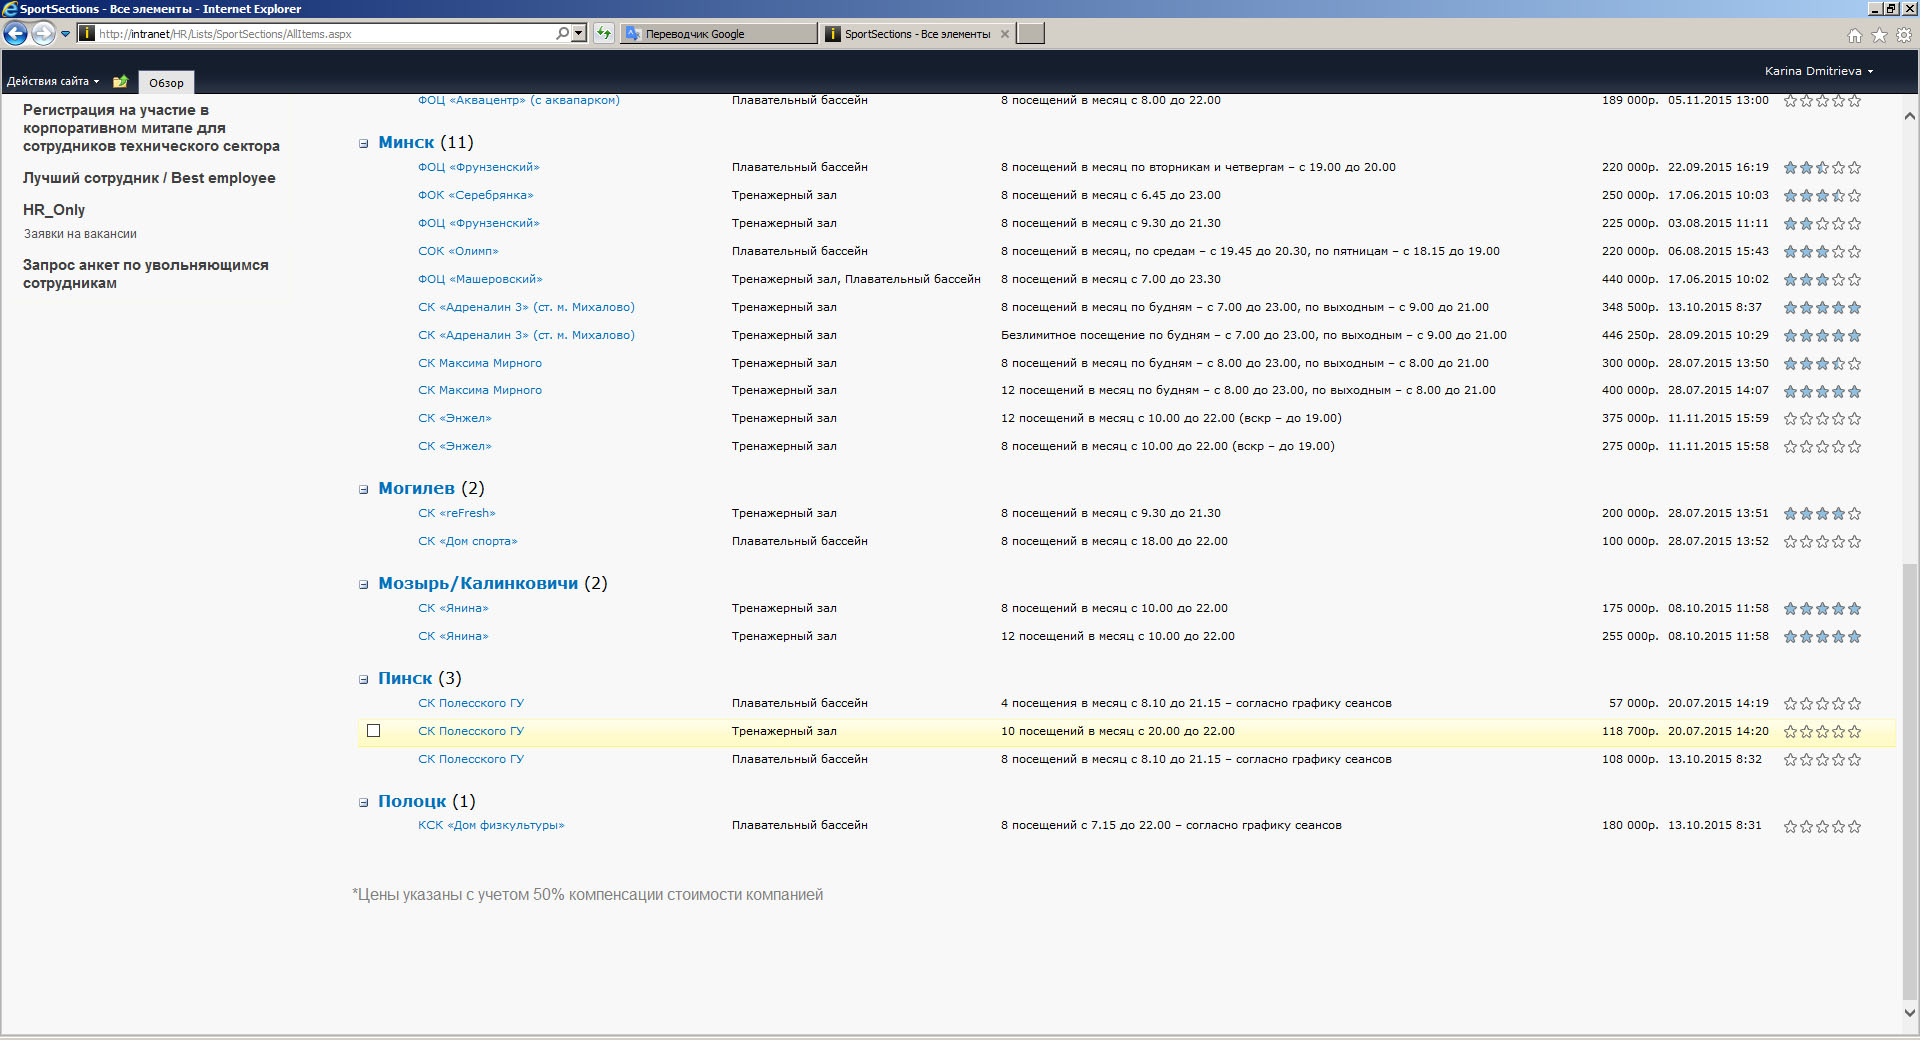This screenshot has height=1040, width=1920.
Task: Open the ФОК «Серебрянка» link
Action: [x=475, y=195]
